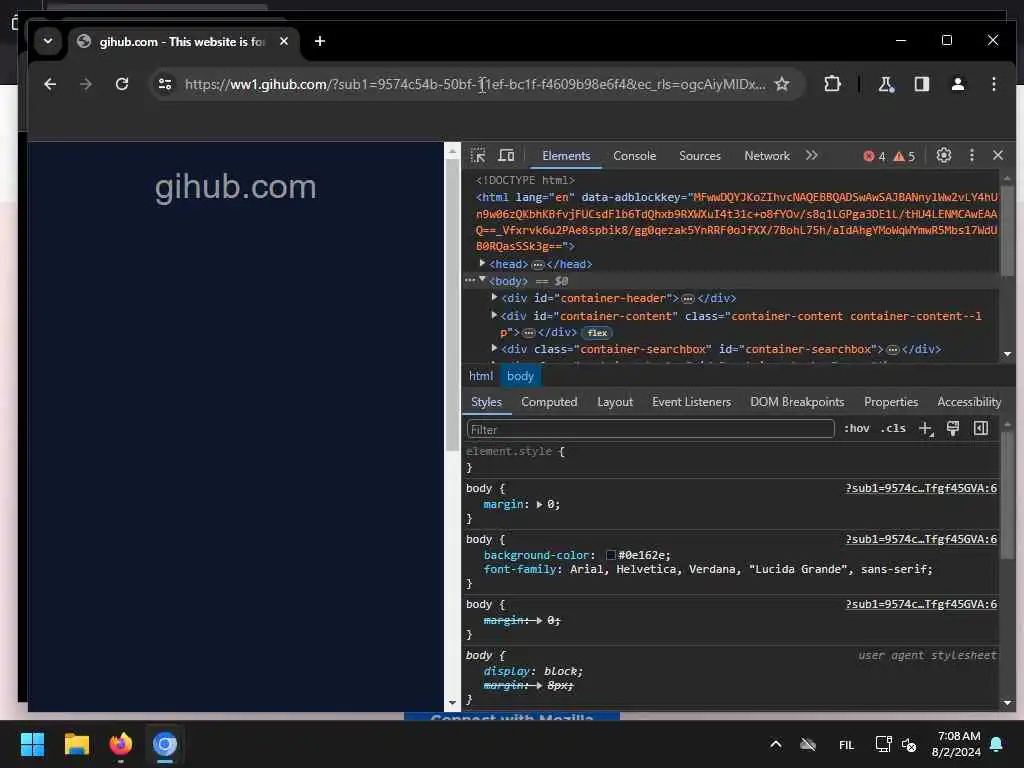Click the #0e162e background color swatch
The height and width of the screenshot is (768, 1024).
[x=611, y=555]
